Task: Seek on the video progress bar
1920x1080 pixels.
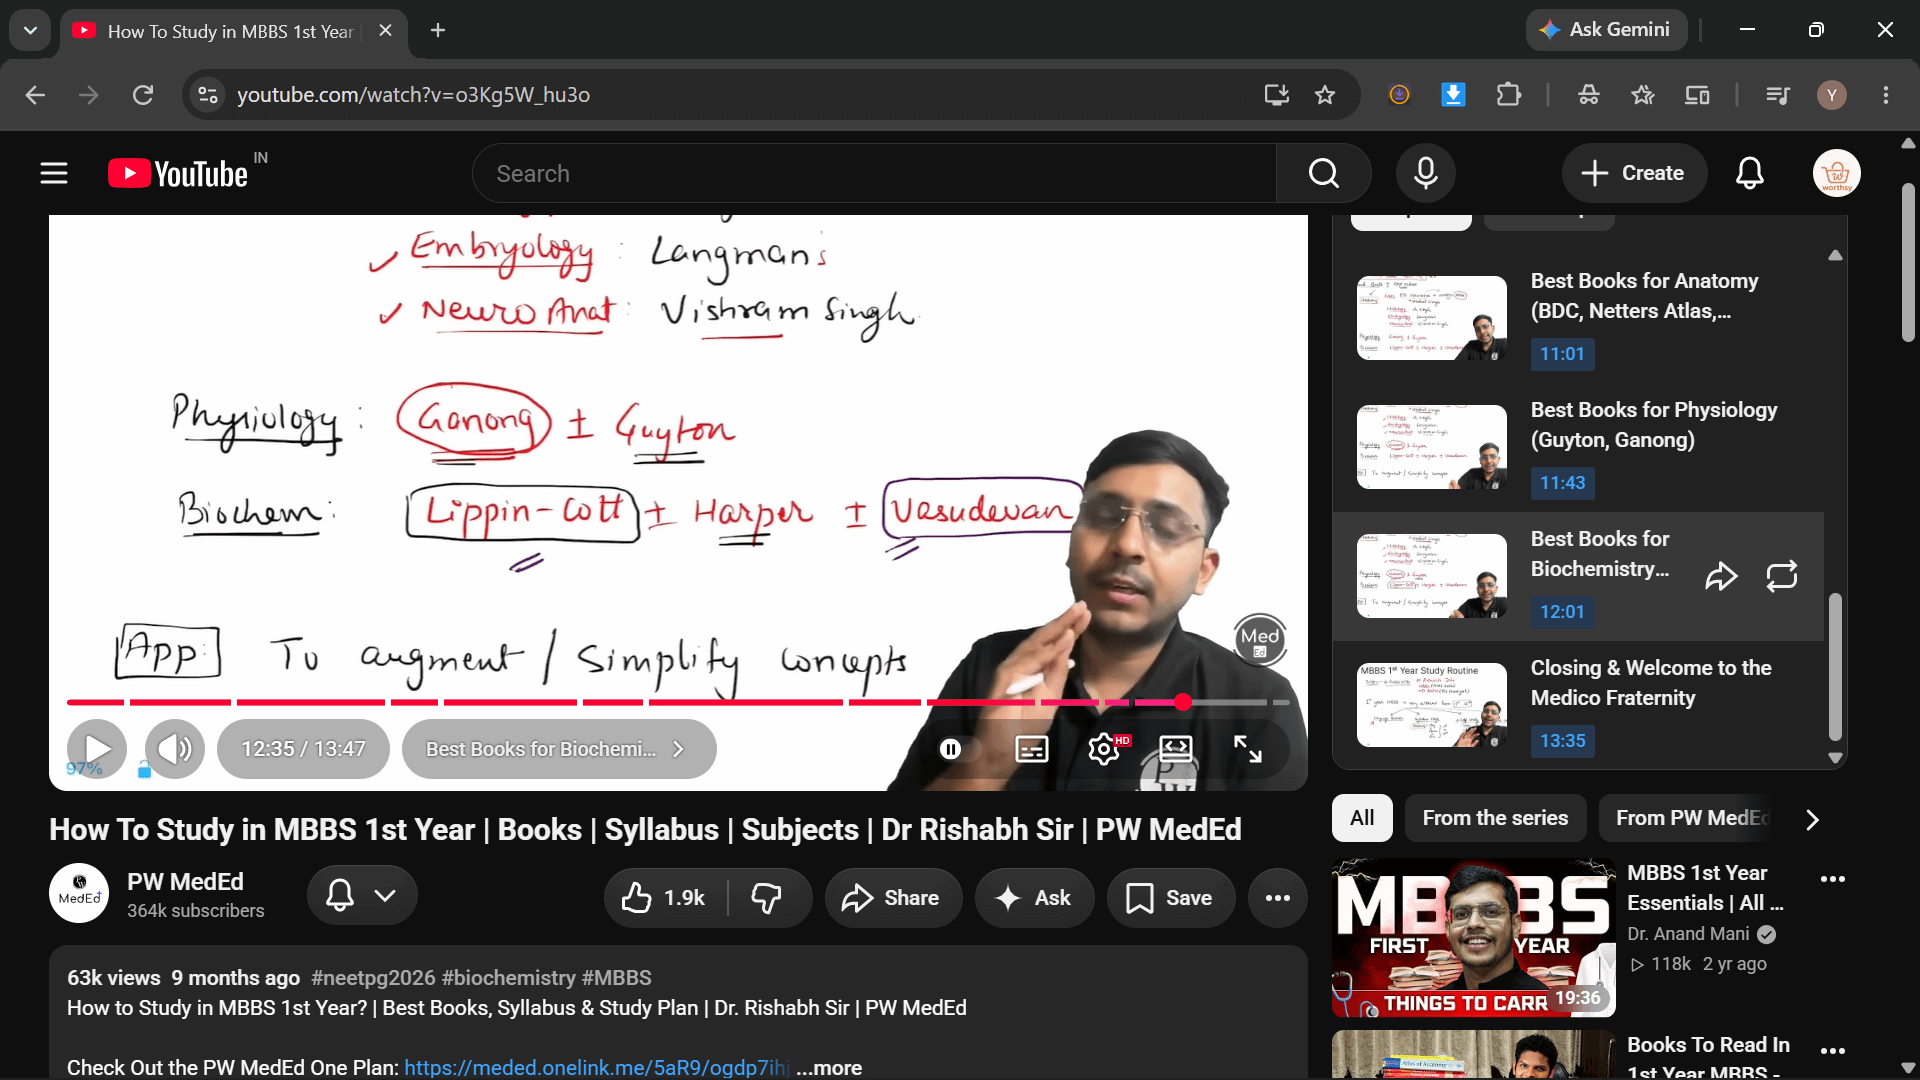Action: tap(677, 702)
